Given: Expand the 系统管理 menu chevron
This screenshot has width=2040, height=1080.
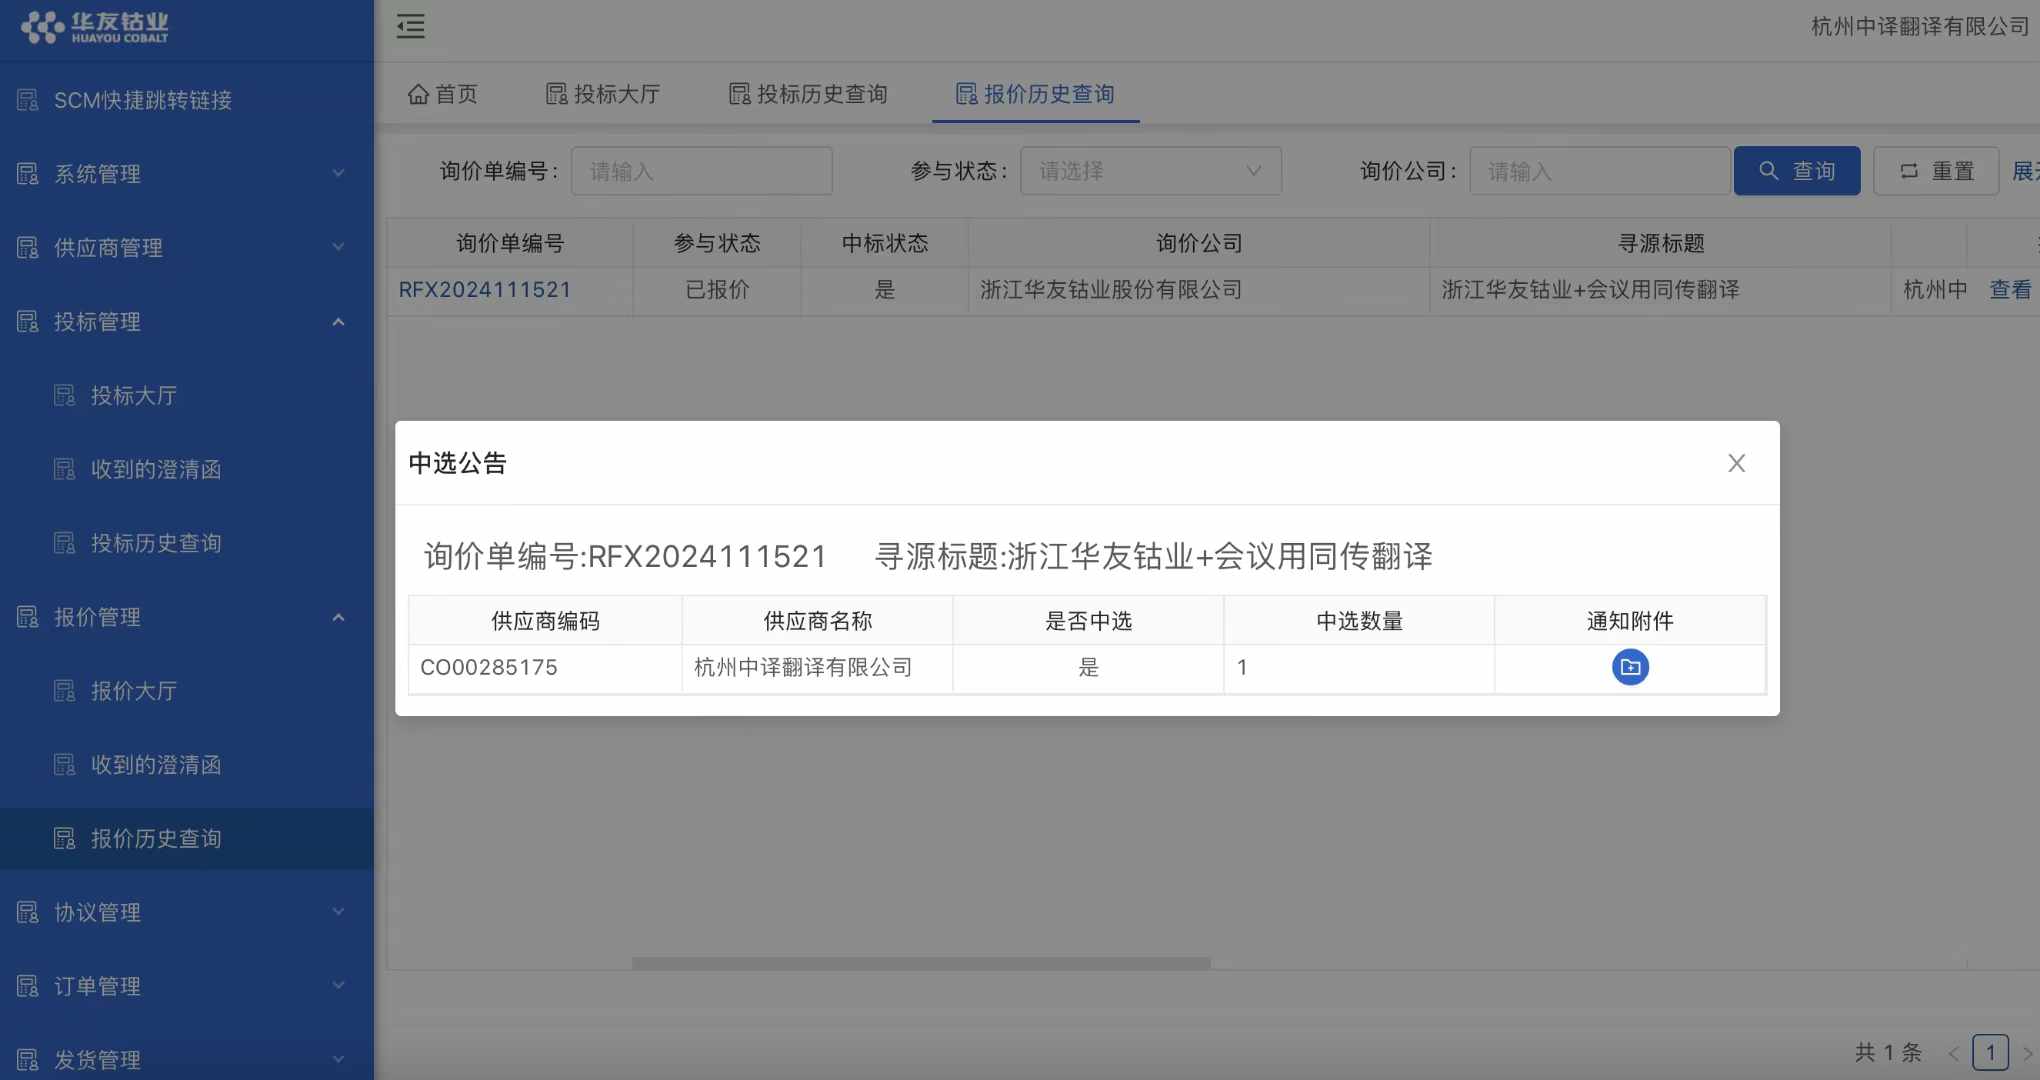Looking at the screenshot, I should point(338,173).
